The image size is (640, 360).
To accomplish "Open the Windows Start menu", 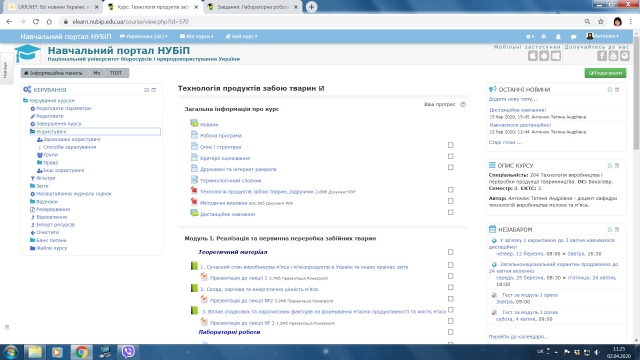I will [11, 352].
